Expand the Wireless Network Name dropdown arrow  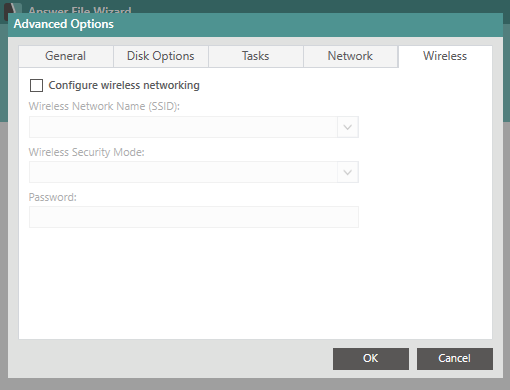[x=348, y=127]
